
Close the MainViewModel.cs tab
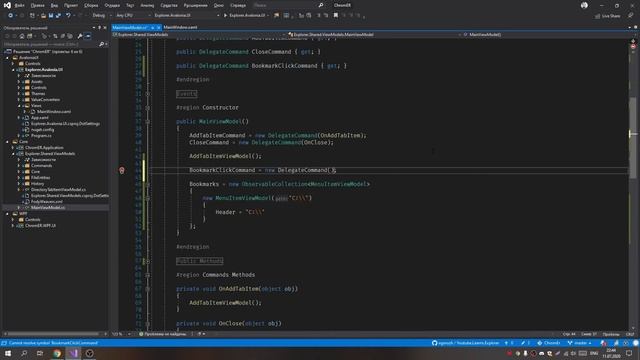158,27
